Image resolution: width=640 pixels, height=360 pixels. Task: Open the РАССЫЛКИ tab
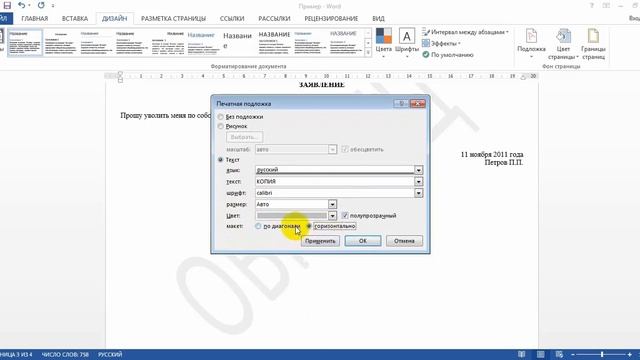[274, 18]
